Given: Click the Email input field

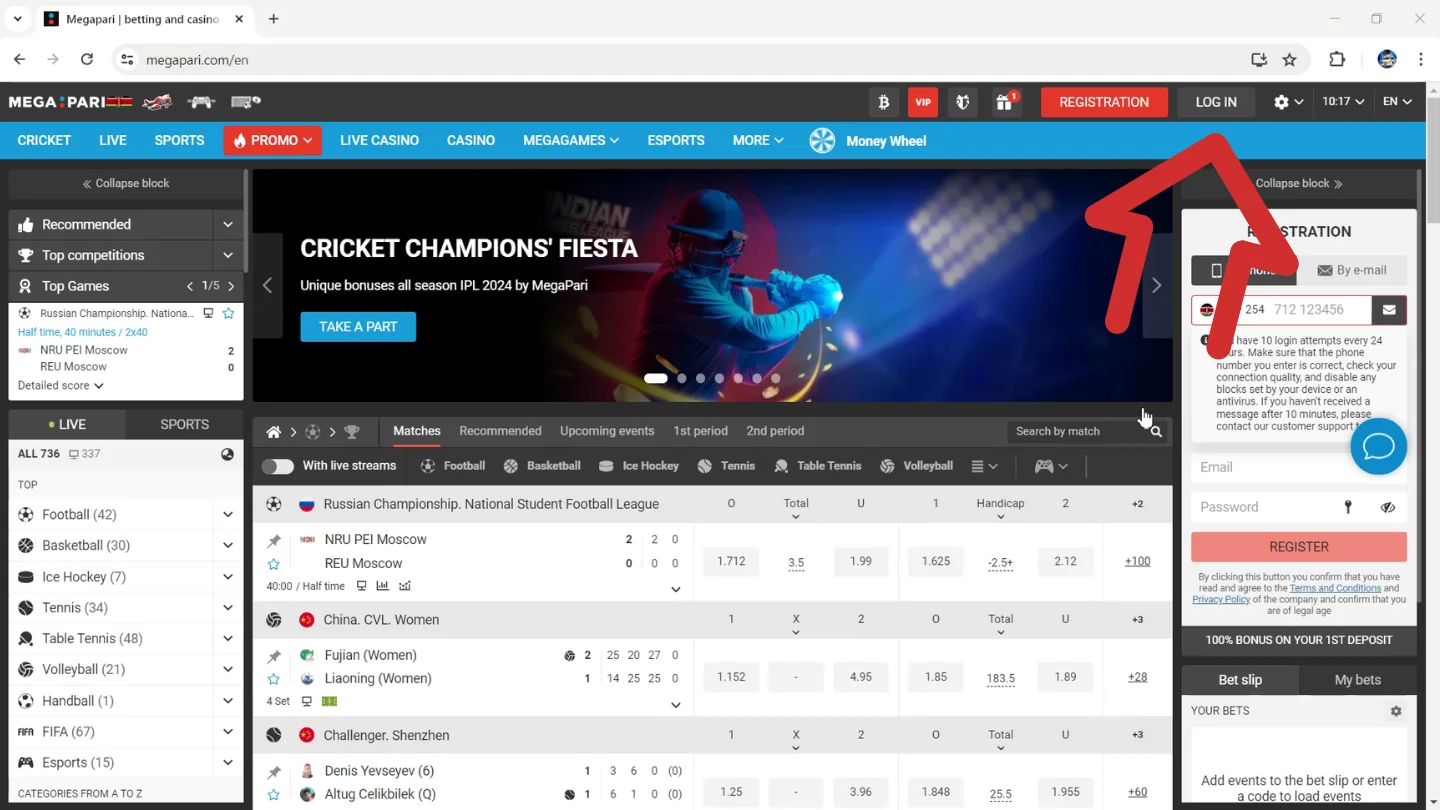Looking at the screenshot, I should point(1299,467).
